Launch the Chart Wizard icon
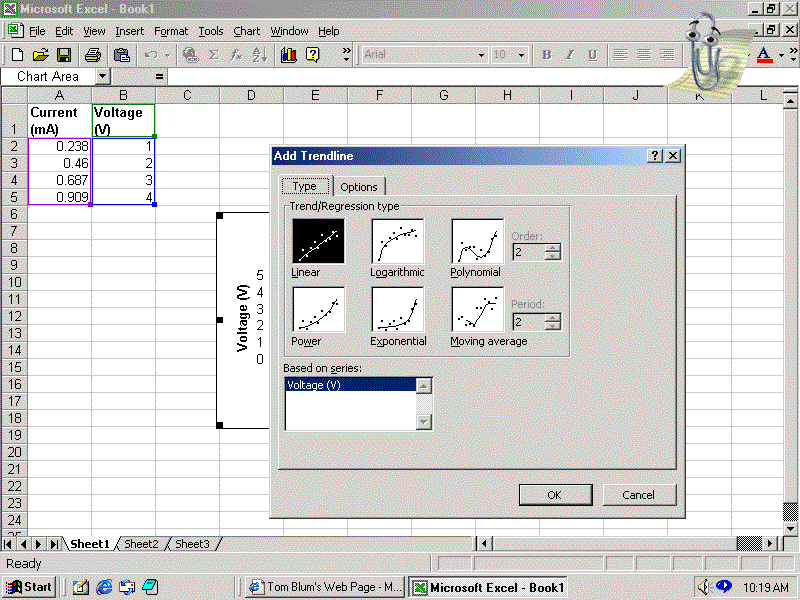Viewport: 800px width, 600px height. tap(289, 55)
